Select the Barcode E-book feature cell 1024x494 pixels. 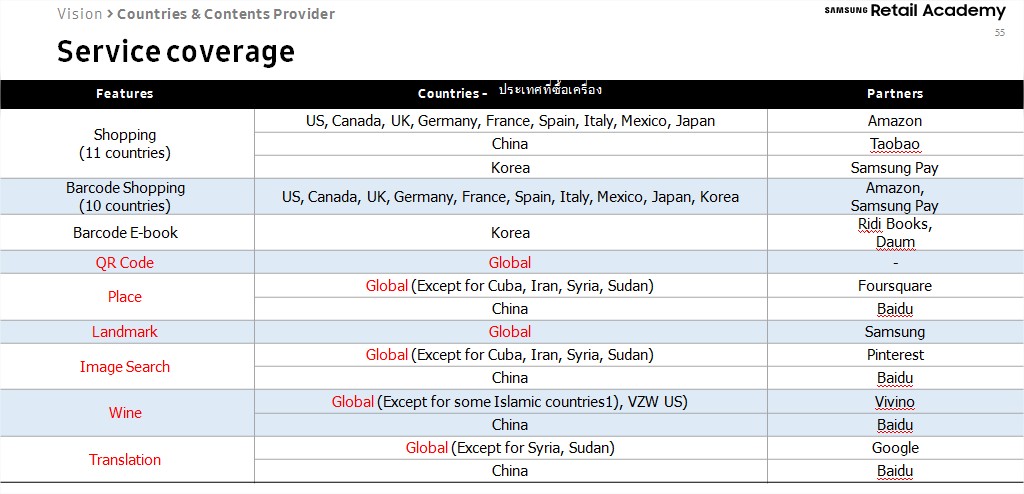point(127,233)
